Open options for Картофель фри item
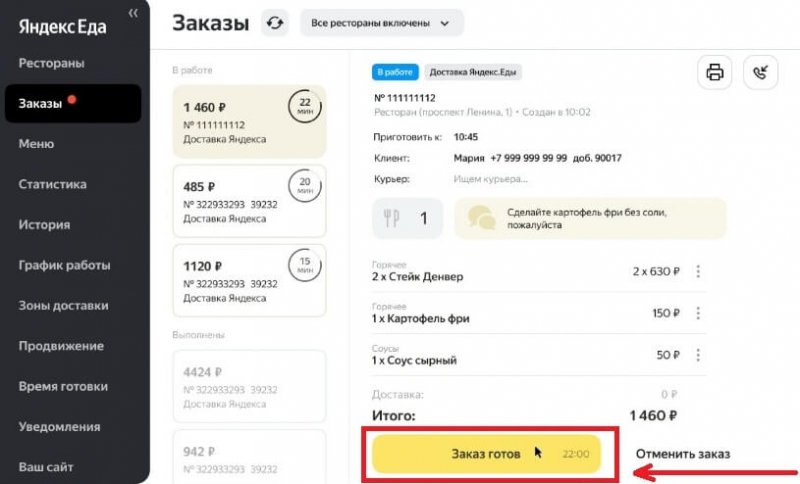The width and height of the screenshot is (800, 484). click(698, 313)
